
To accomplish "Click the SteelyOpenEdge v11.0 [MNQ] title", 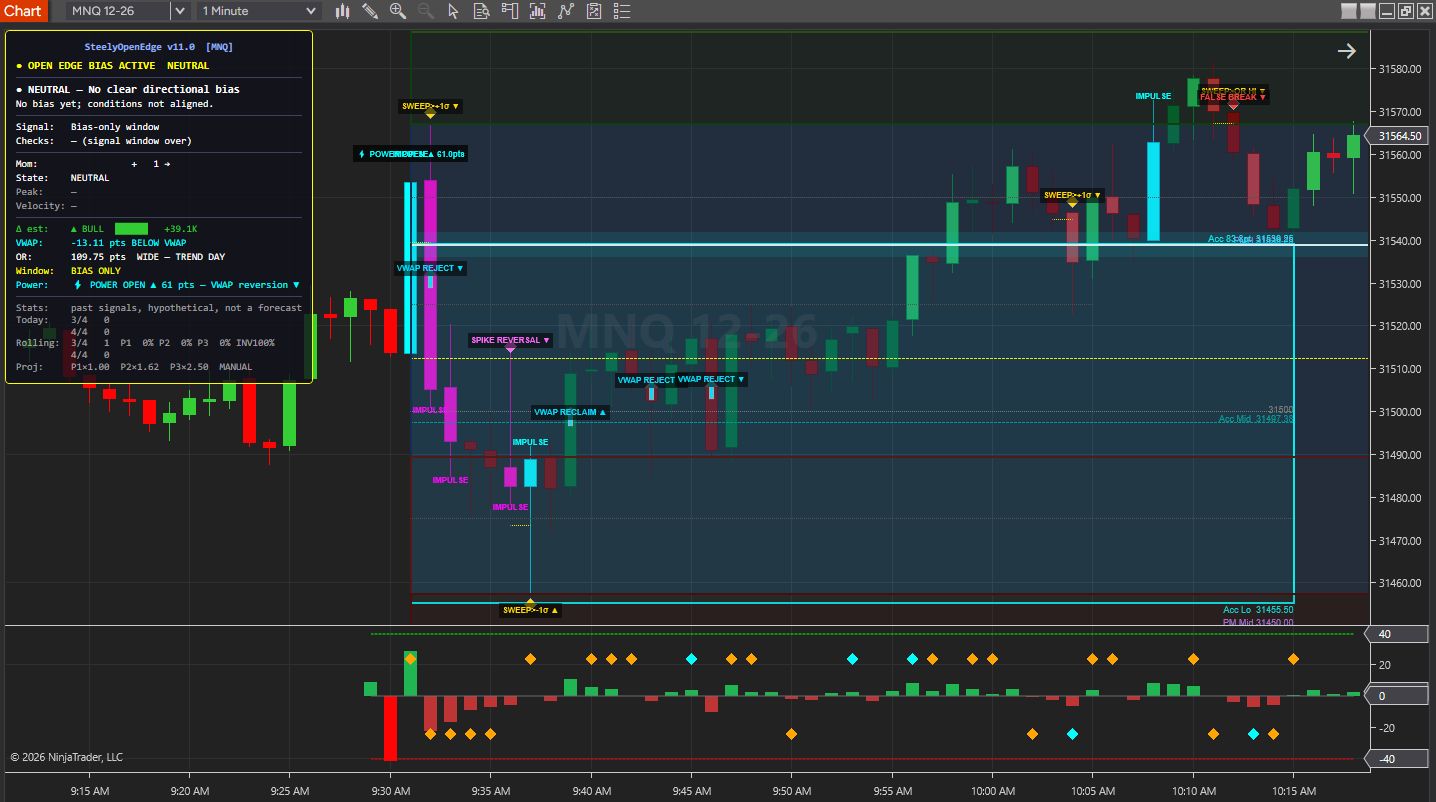I will click(x=159, y=47).
